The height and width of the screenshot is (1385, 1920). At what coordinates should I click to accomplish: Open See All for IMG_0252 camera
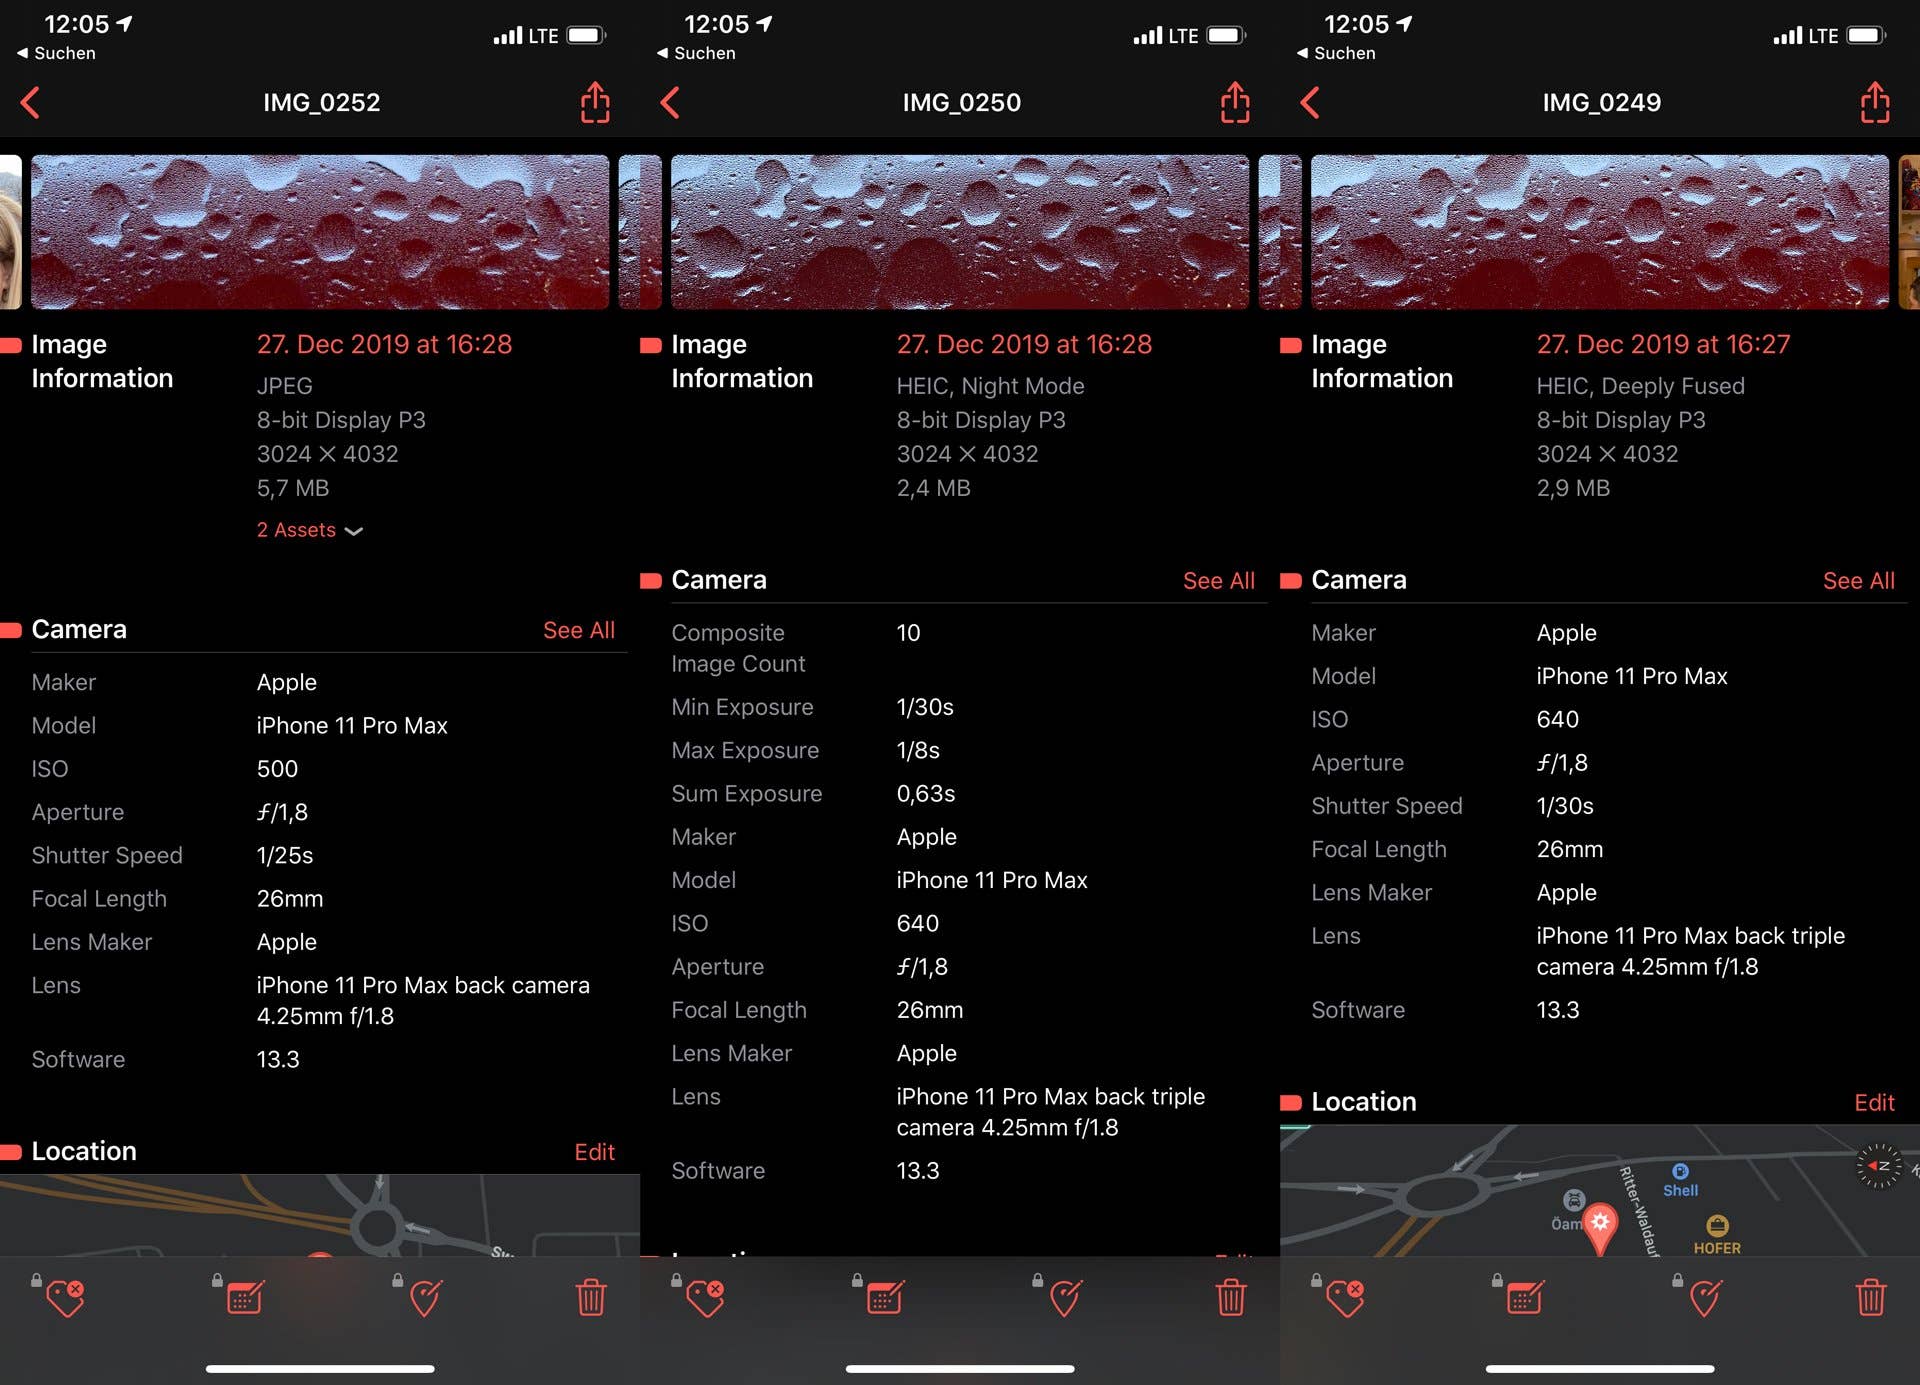pyautogui.click(x=578, y=630)
